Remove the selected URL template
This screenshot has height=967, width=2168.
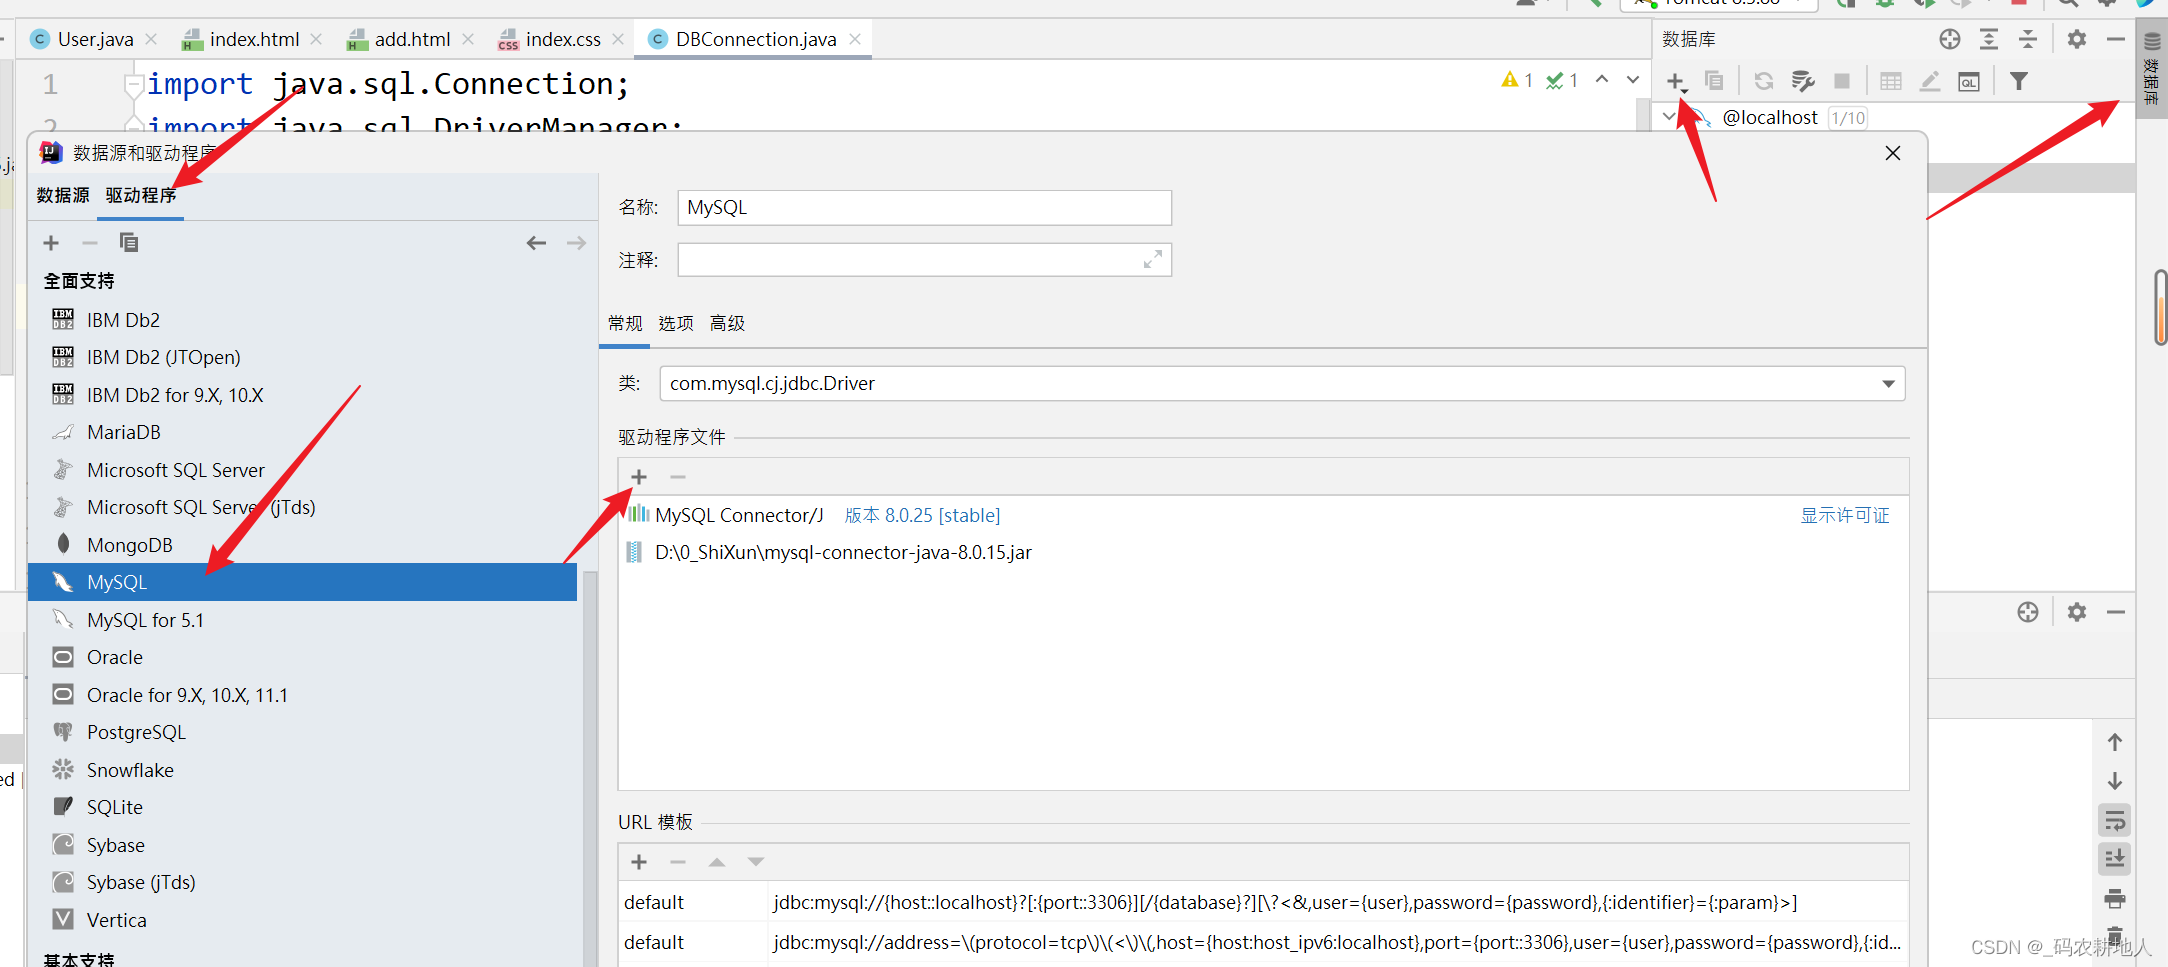click(x=678, y=862)
